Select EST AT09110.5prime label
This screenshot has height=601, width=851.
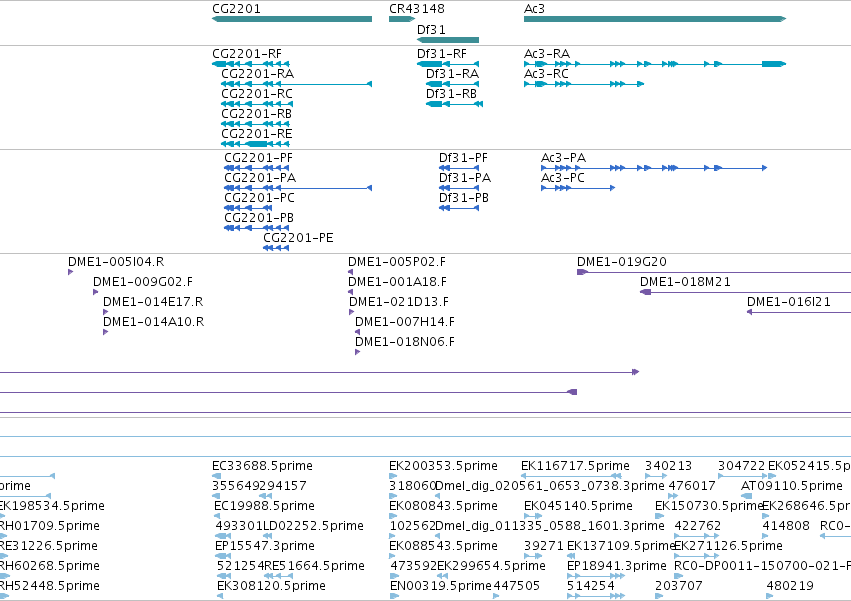pos(792,486)
